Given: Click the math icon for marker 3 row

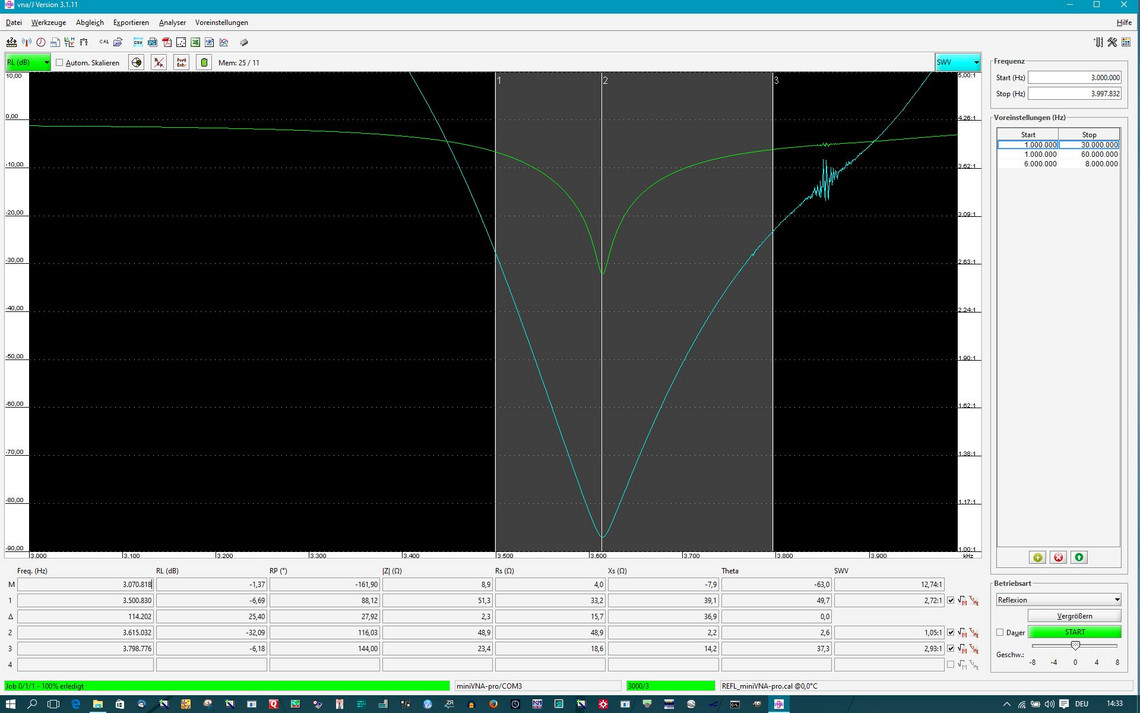Looking at the screenshot, I should pyautogui.click(x=963, y=648).
